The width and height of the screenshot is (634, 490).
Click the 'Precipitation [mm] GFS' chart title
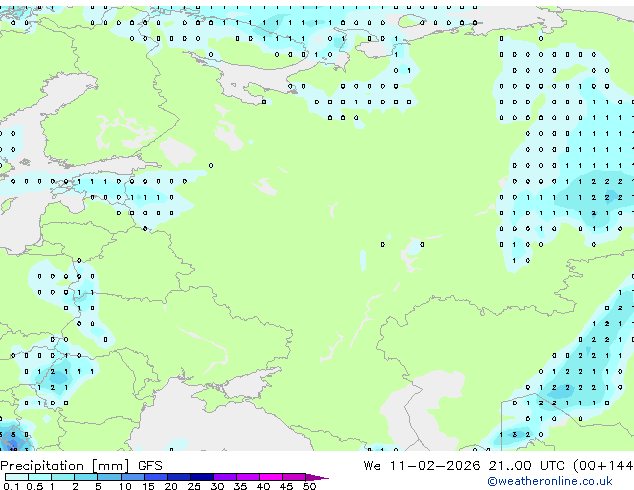(x=81, y=466)
